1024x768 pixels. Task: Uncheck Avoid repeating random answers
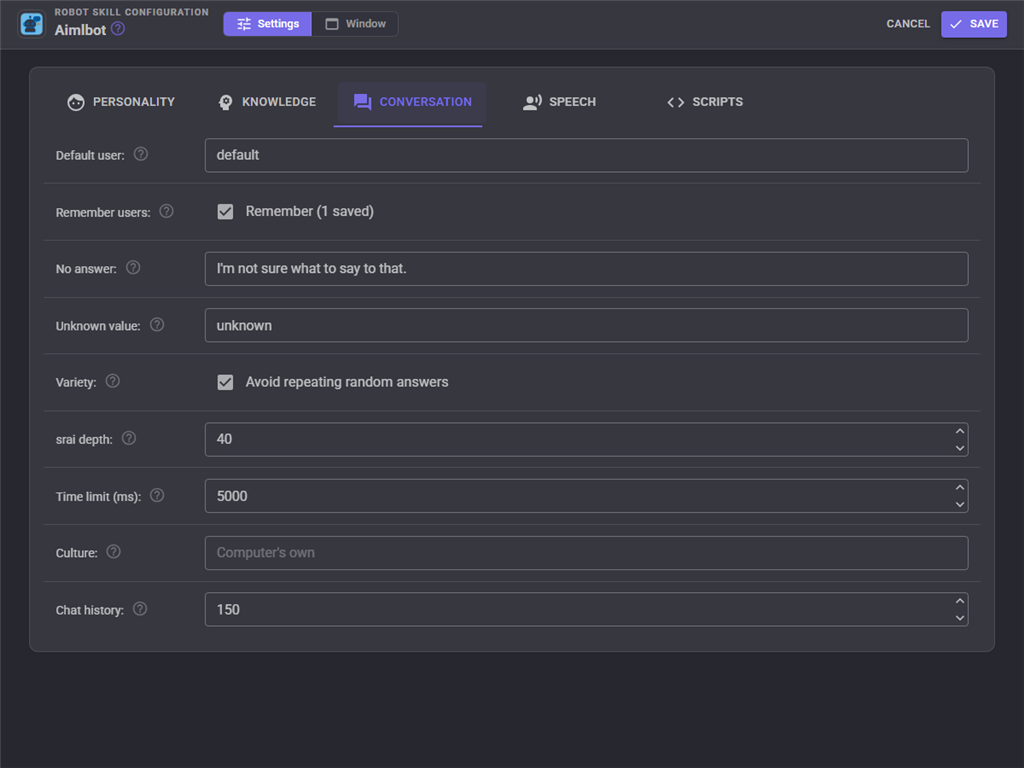225,382
